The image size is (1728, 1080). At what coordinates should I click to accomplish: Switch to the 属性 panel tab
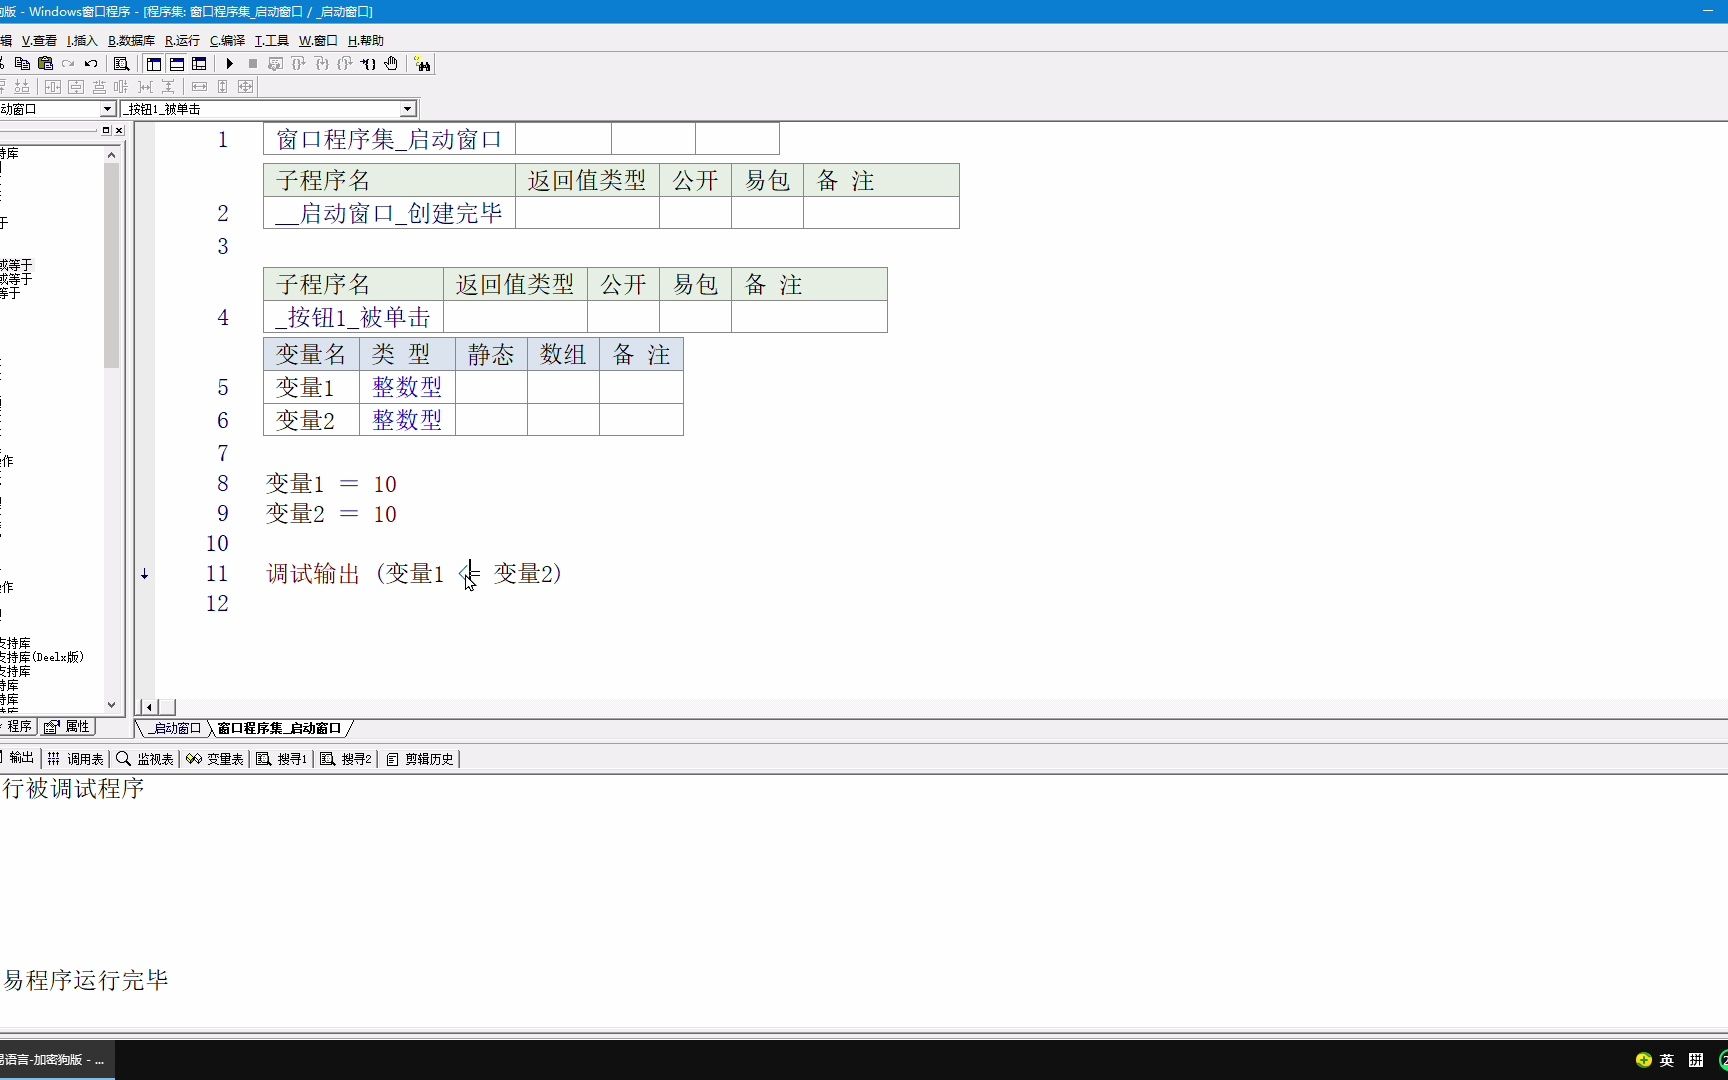point(67,726)
